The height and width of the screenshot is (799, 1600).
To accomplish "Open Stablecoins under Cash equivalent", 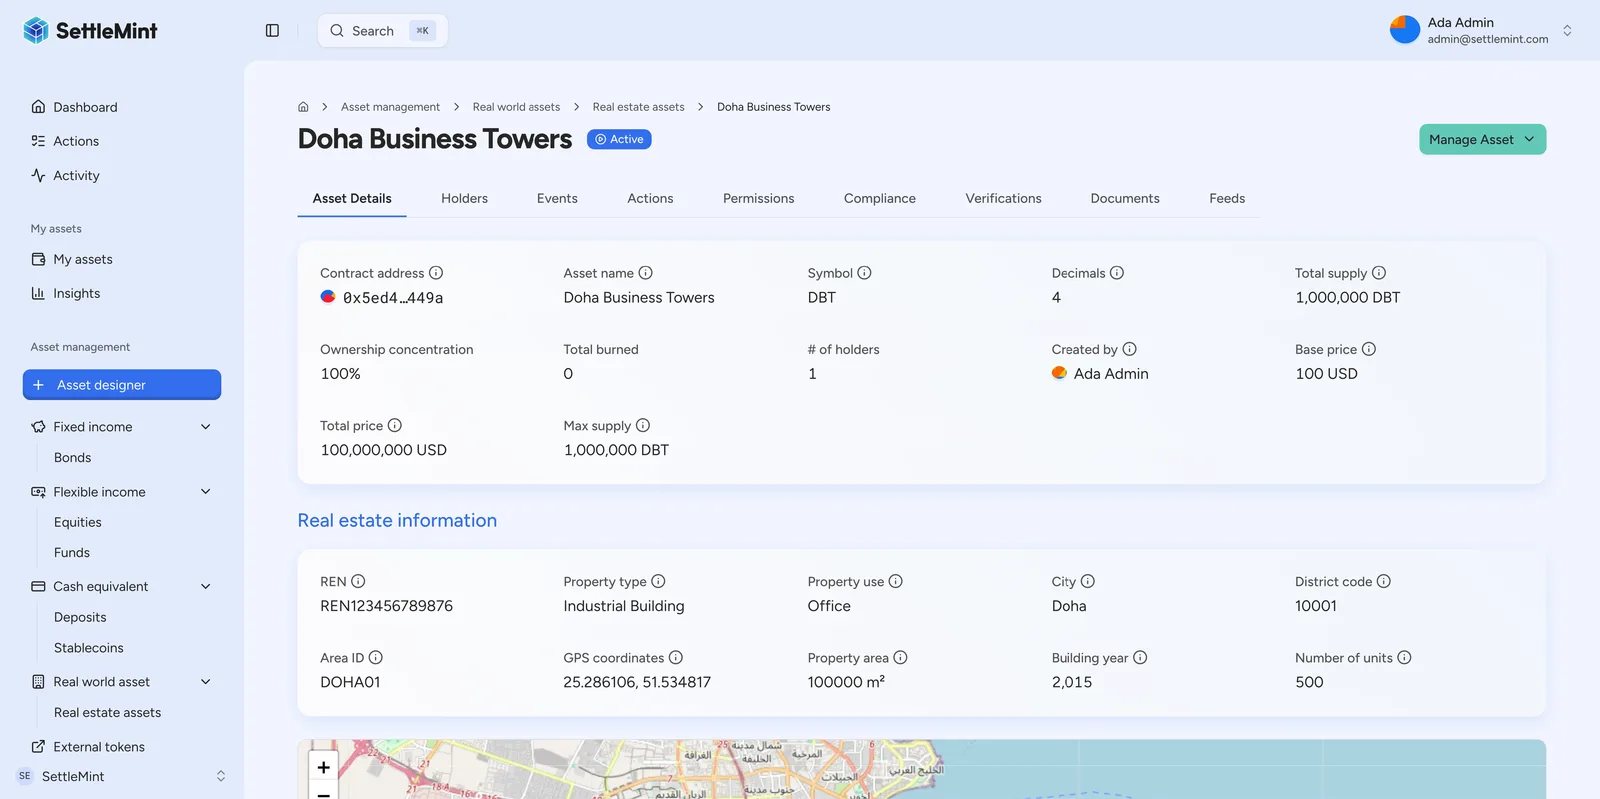I will 89,648.
